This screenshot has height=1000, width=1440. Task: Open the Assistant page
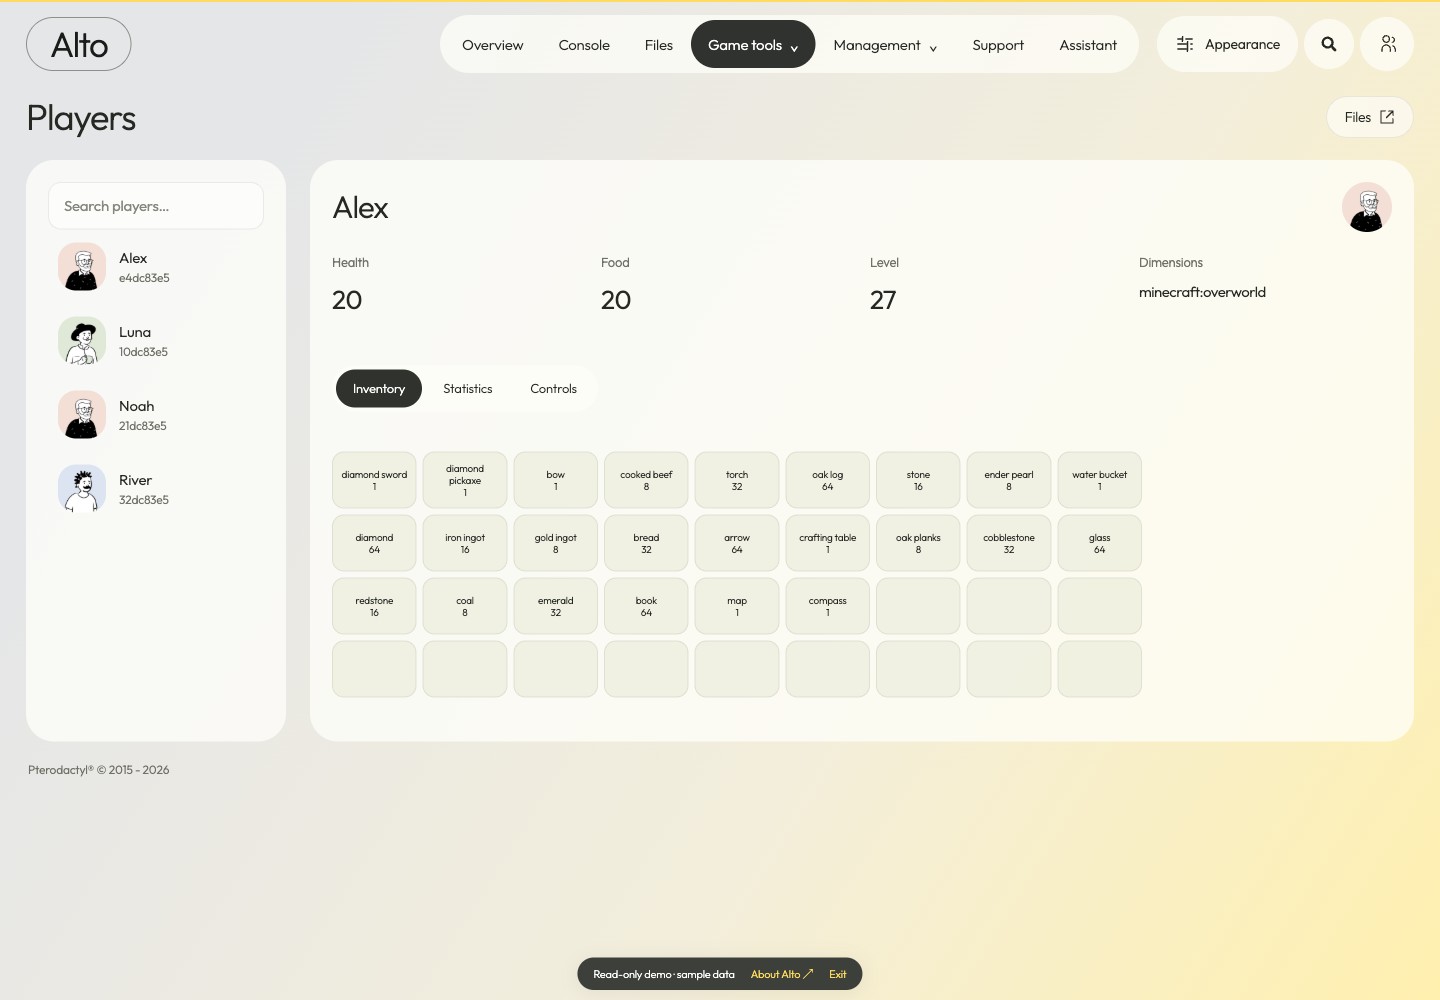click(1088, 45)
